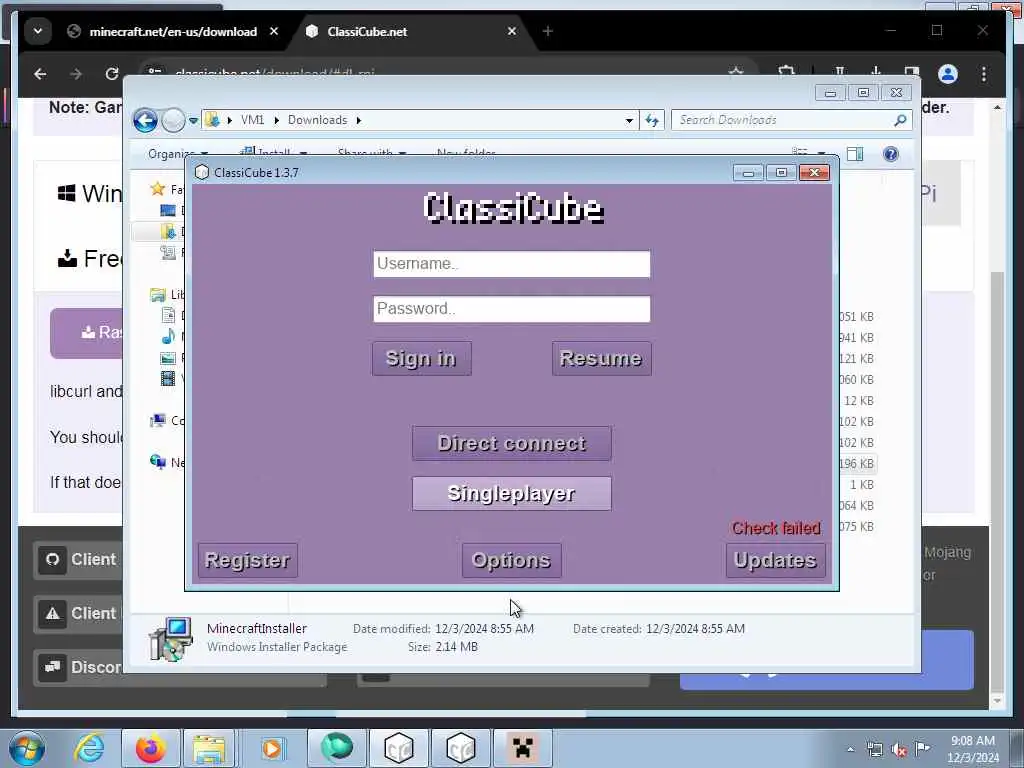
Task: Start Singleplayer mode in ClassiCube
Action: 511,494
